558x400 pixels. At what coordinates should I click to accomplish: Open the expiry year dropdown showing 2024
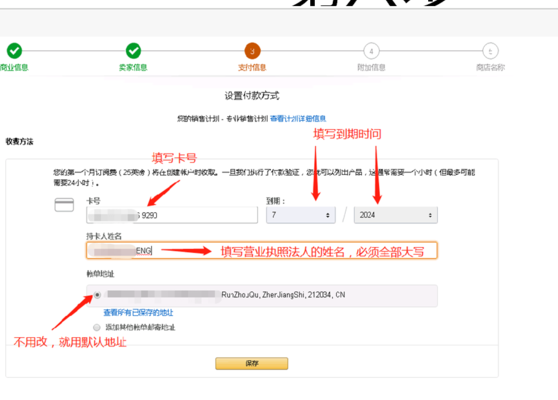click(x=396, y=215)
